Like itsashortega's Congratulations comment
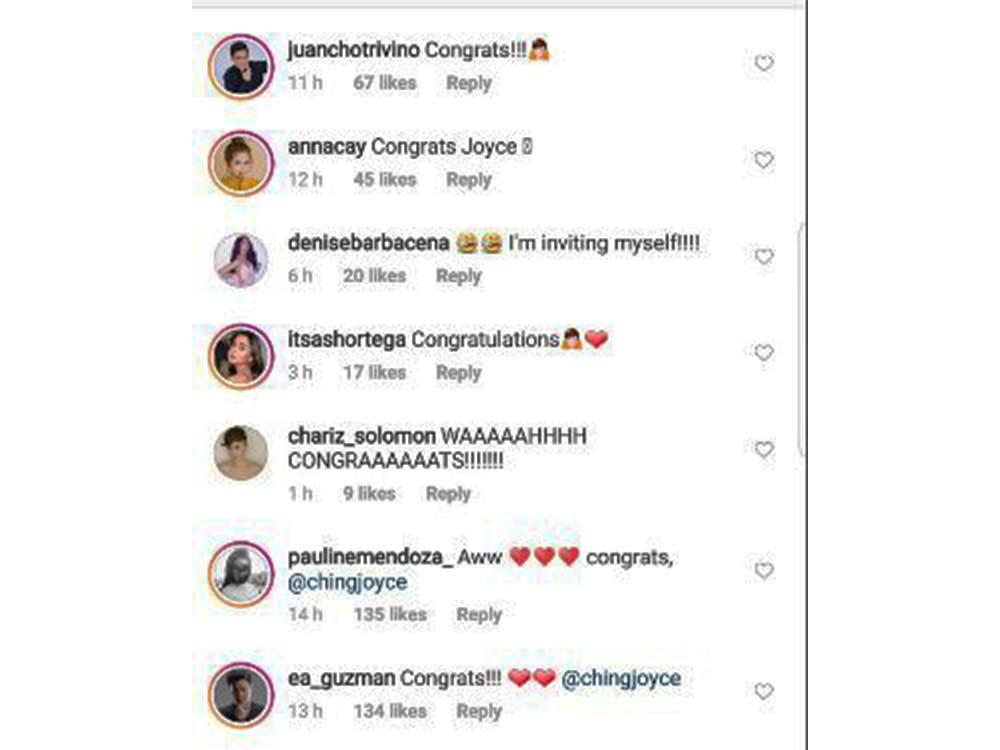Image resolution: width=1000 pixels, height=750 pixels. [763, 353]
